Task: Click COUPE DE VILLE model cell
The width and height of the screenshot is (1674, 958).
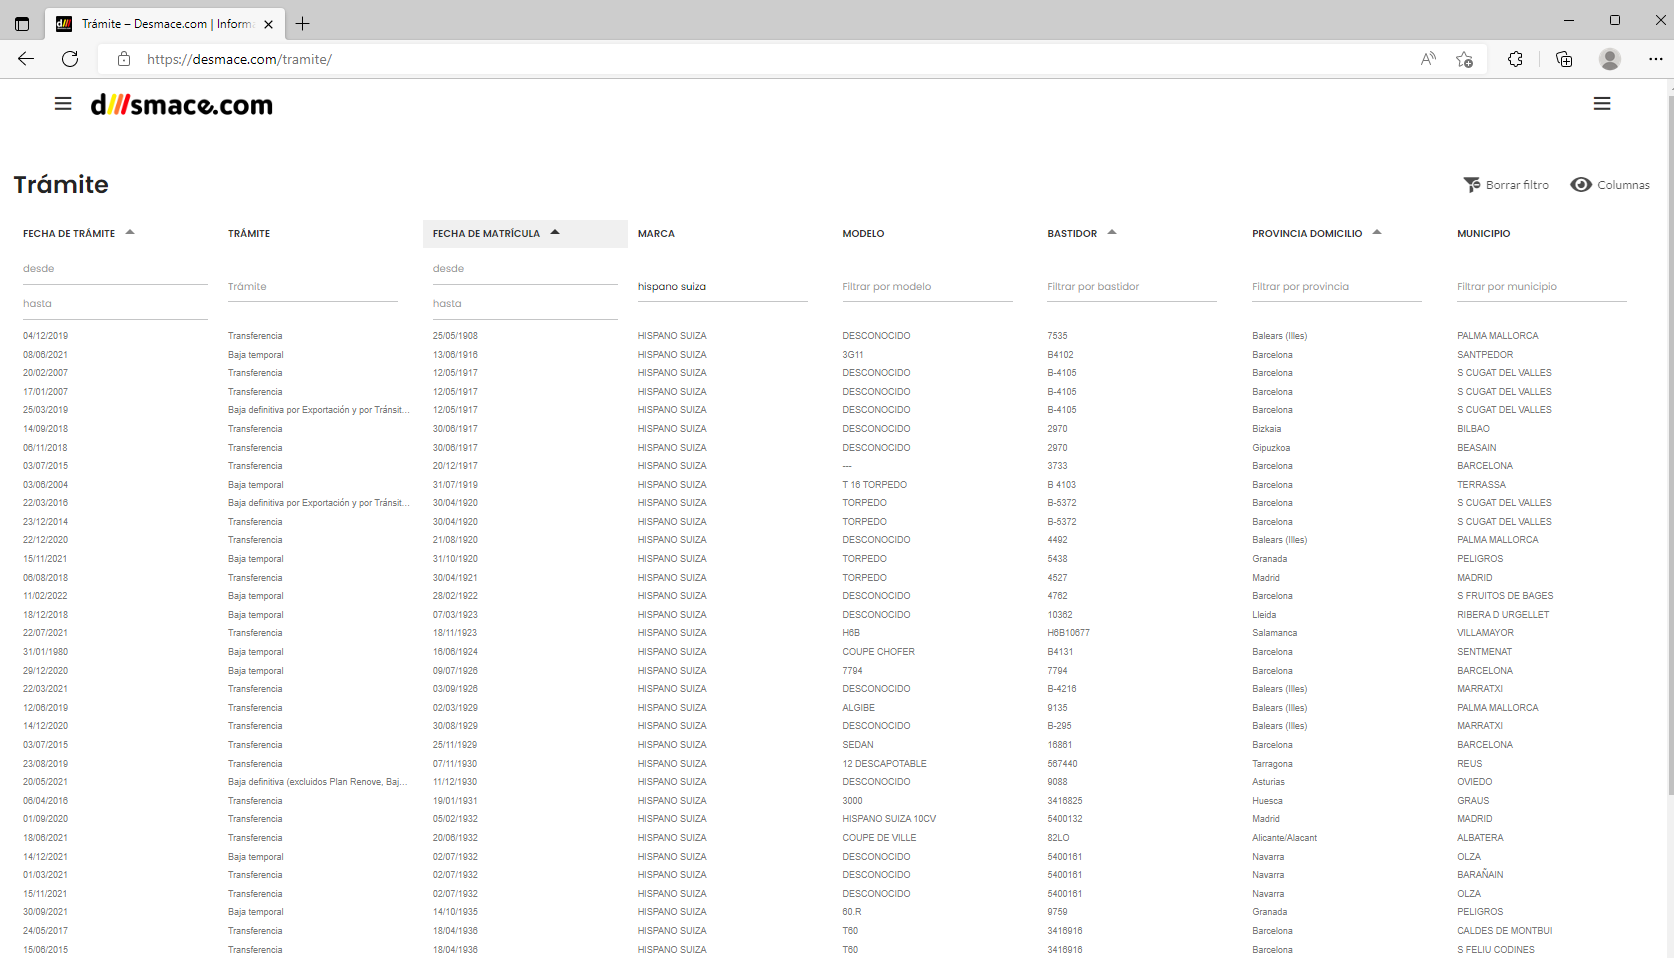Action: [879, 838]
